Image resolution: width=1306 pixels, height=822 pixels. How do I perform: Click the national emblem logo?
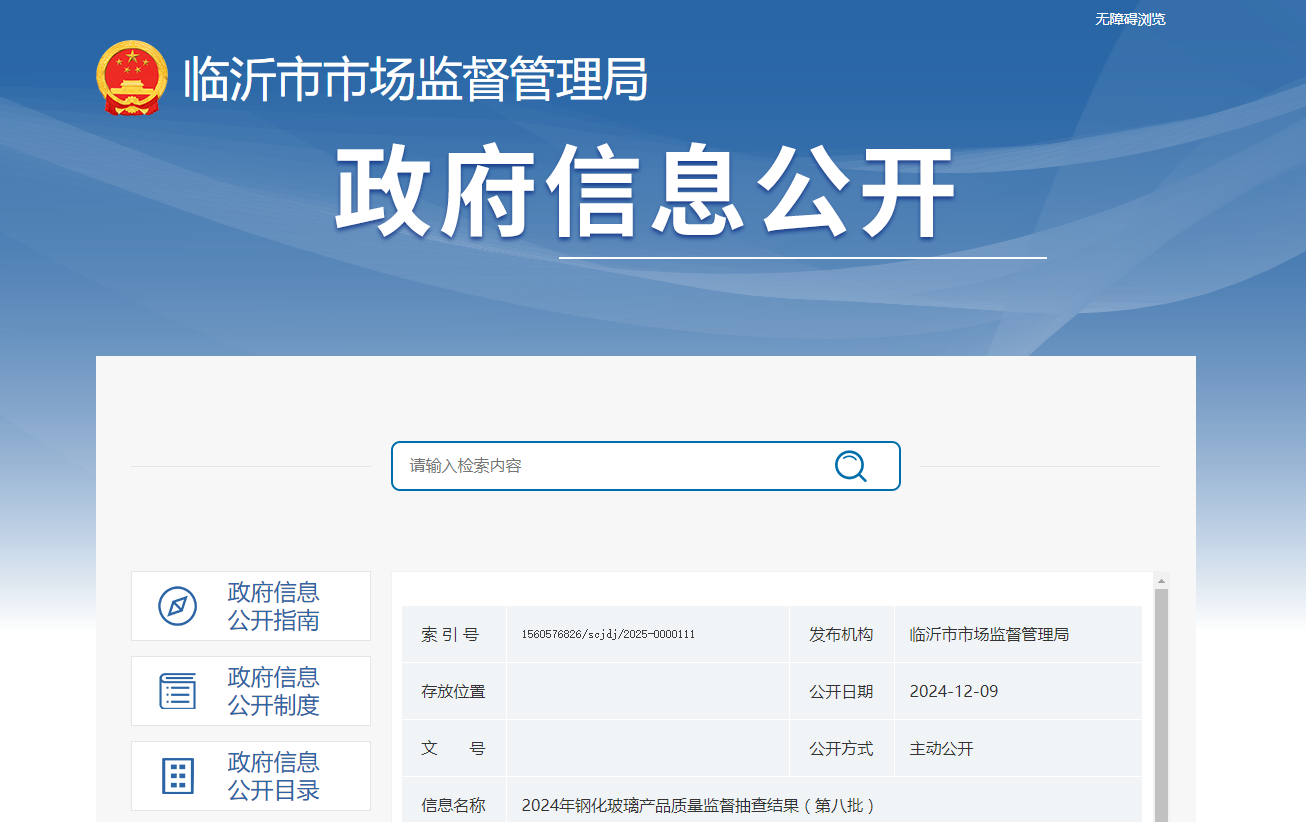[x=132, y=78]
